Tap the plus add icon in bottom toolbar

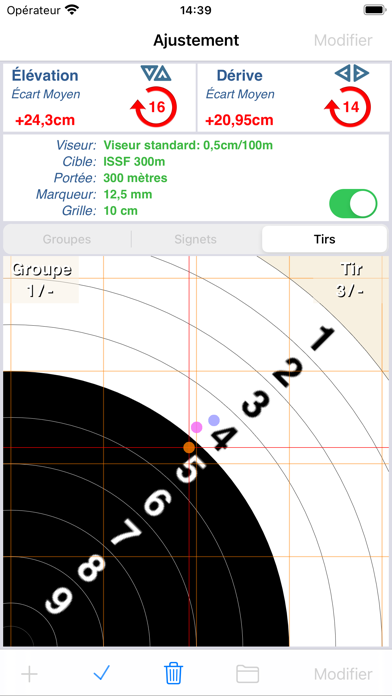29,674
